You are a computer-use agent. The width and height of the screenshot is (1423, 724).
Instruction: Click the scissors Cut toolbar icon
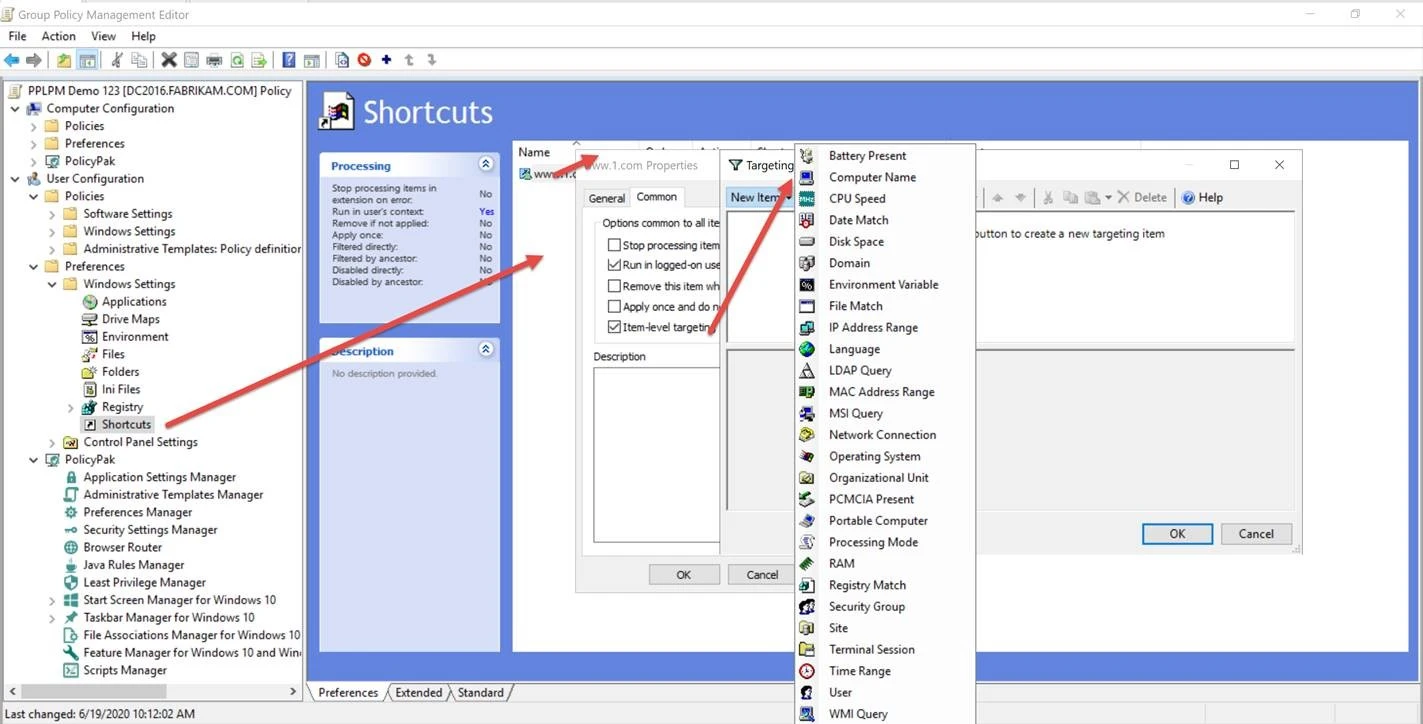117,60
